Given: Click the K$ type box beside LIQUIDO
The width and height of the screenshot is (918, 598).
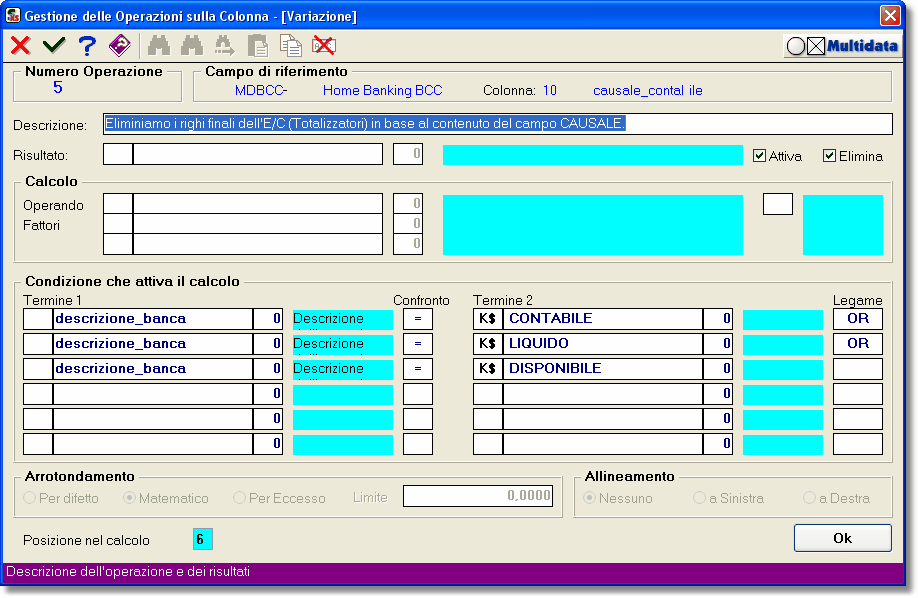Looking at the screenshot, I should [488, 344].
